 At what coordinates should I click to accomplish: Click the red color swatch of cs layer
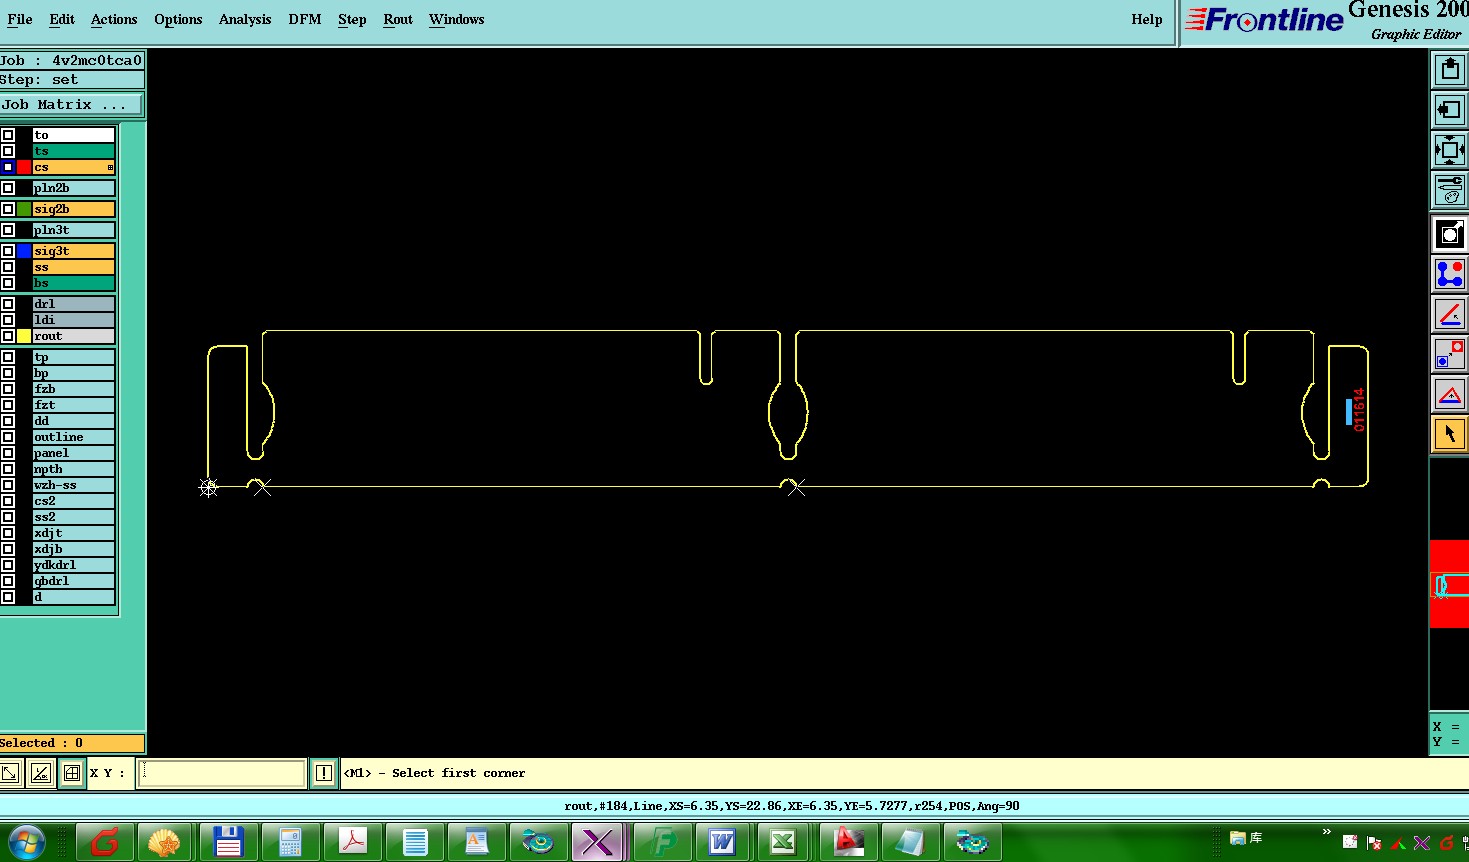pos(24,167)
